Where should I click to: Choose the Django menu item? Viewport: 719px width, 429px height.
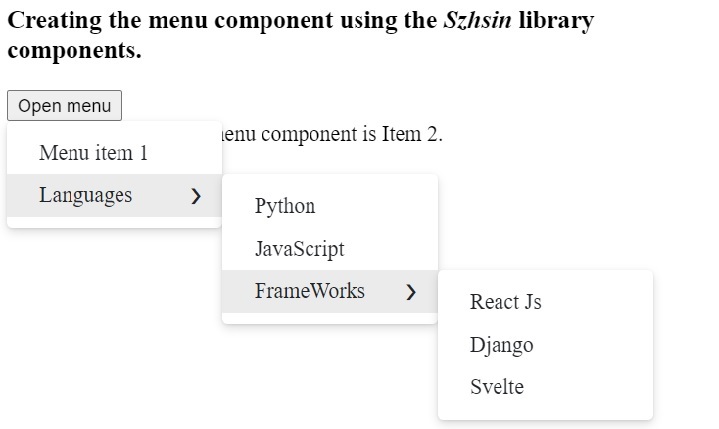[502, 345]
